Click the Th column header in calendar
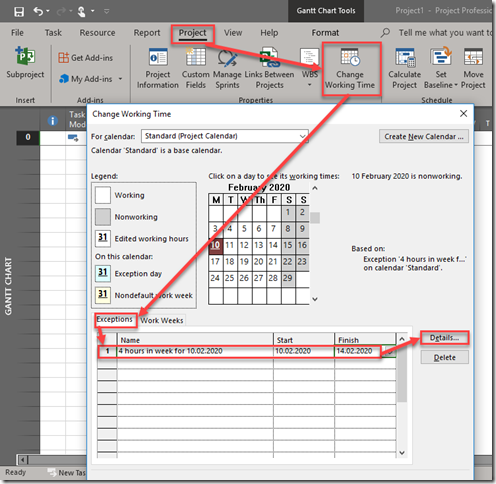 click(x=260, y=200)
